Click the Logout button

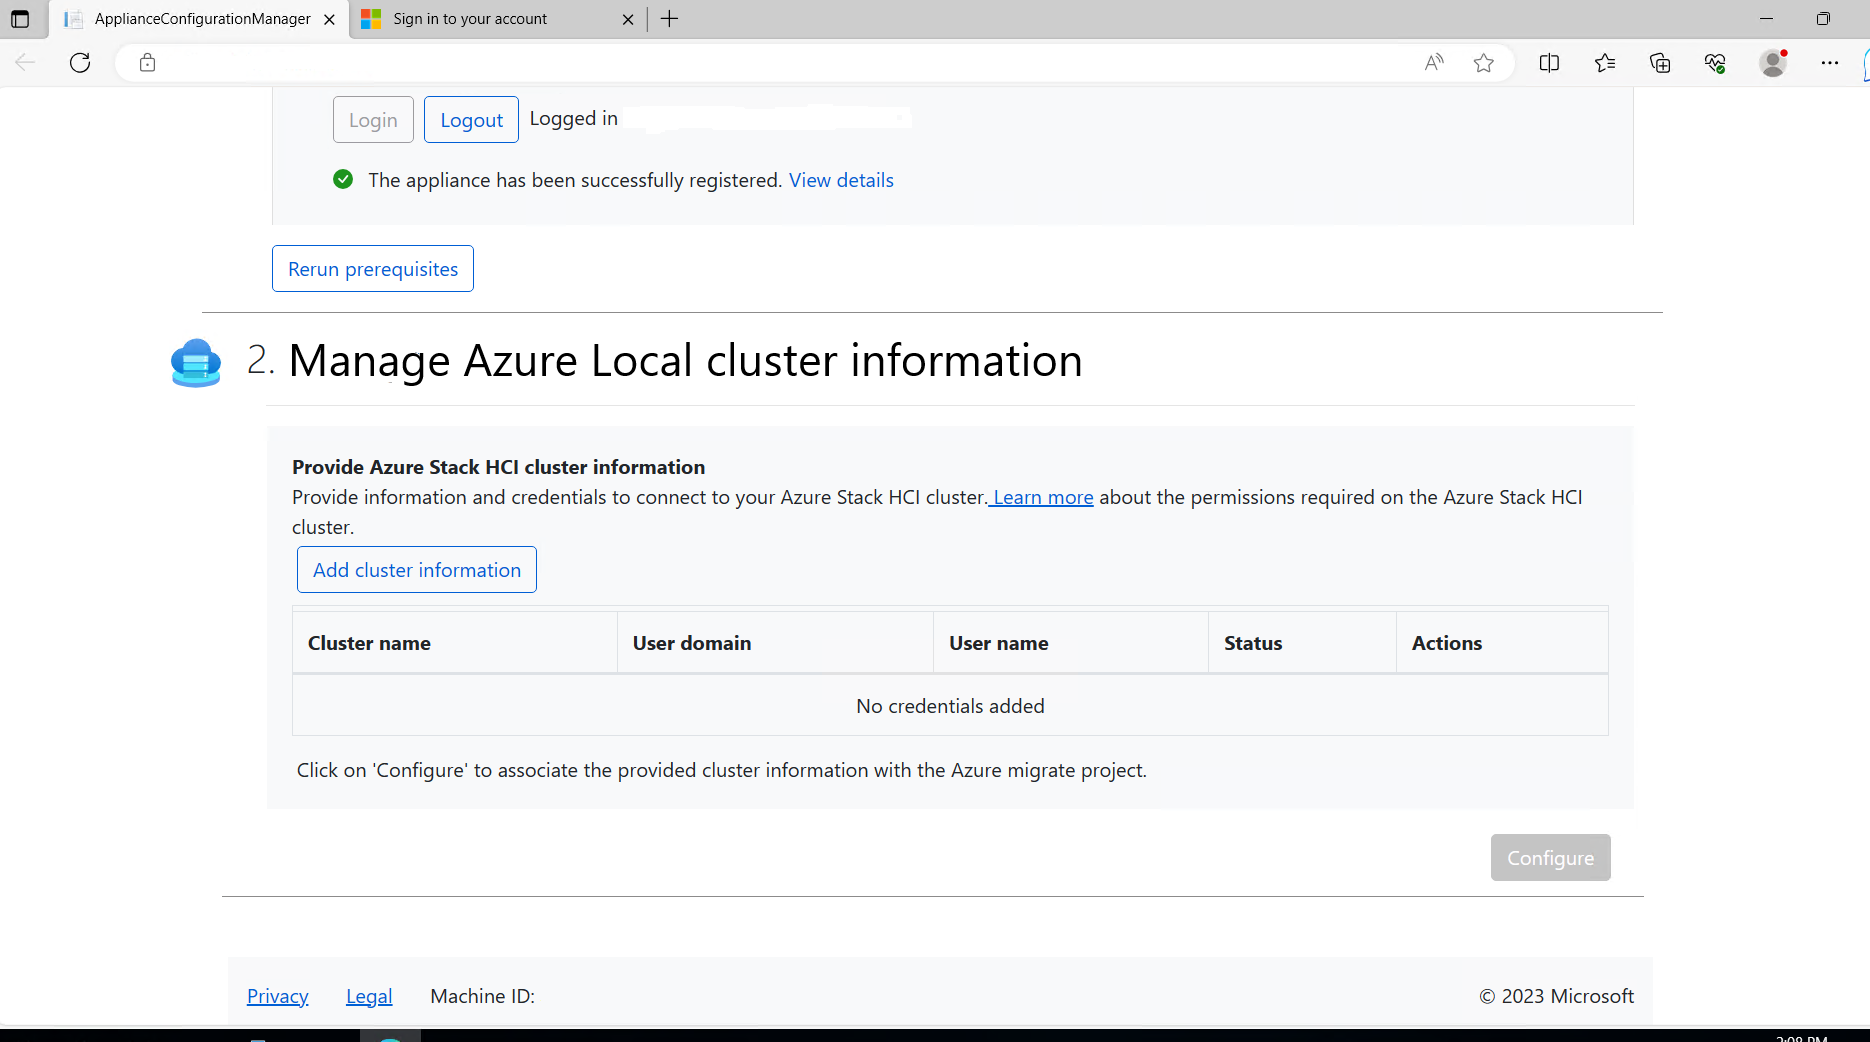point(471,120)
